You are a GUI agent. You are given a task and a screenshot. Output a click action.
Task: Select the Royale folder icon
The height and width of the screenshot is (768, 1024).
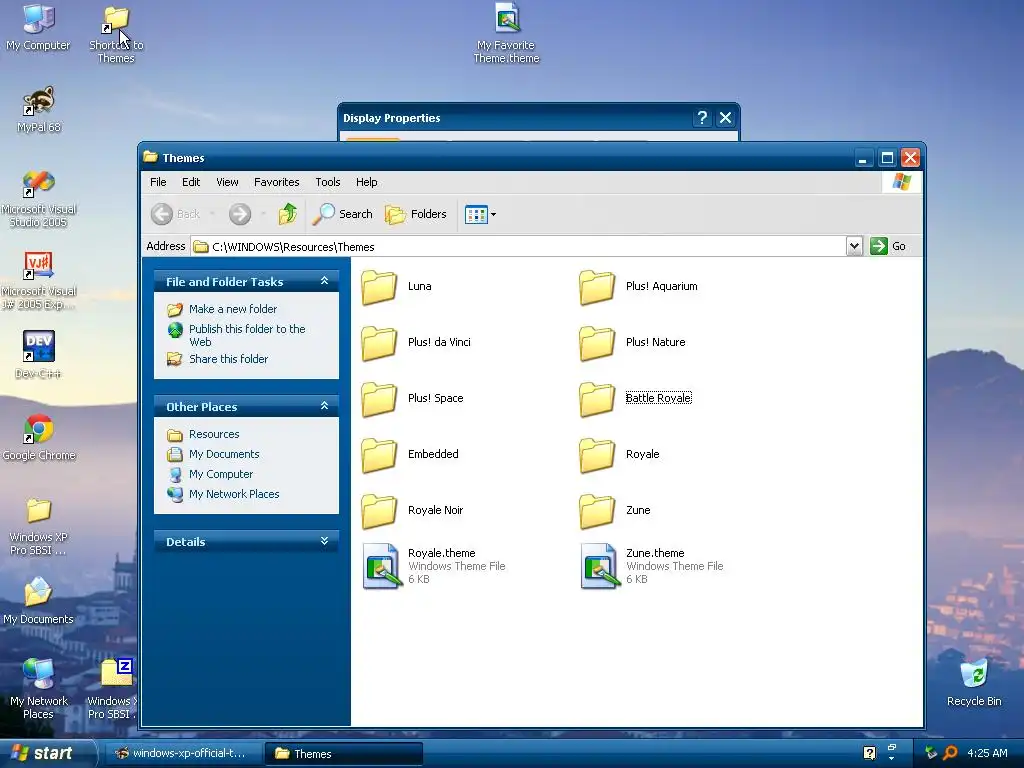click(x=597, y=455)
